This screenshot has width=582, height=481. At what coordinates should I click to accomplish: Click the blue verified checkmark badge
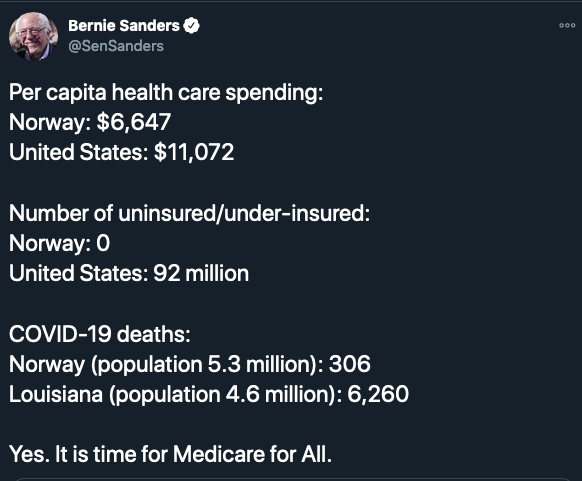pos(192,26)
